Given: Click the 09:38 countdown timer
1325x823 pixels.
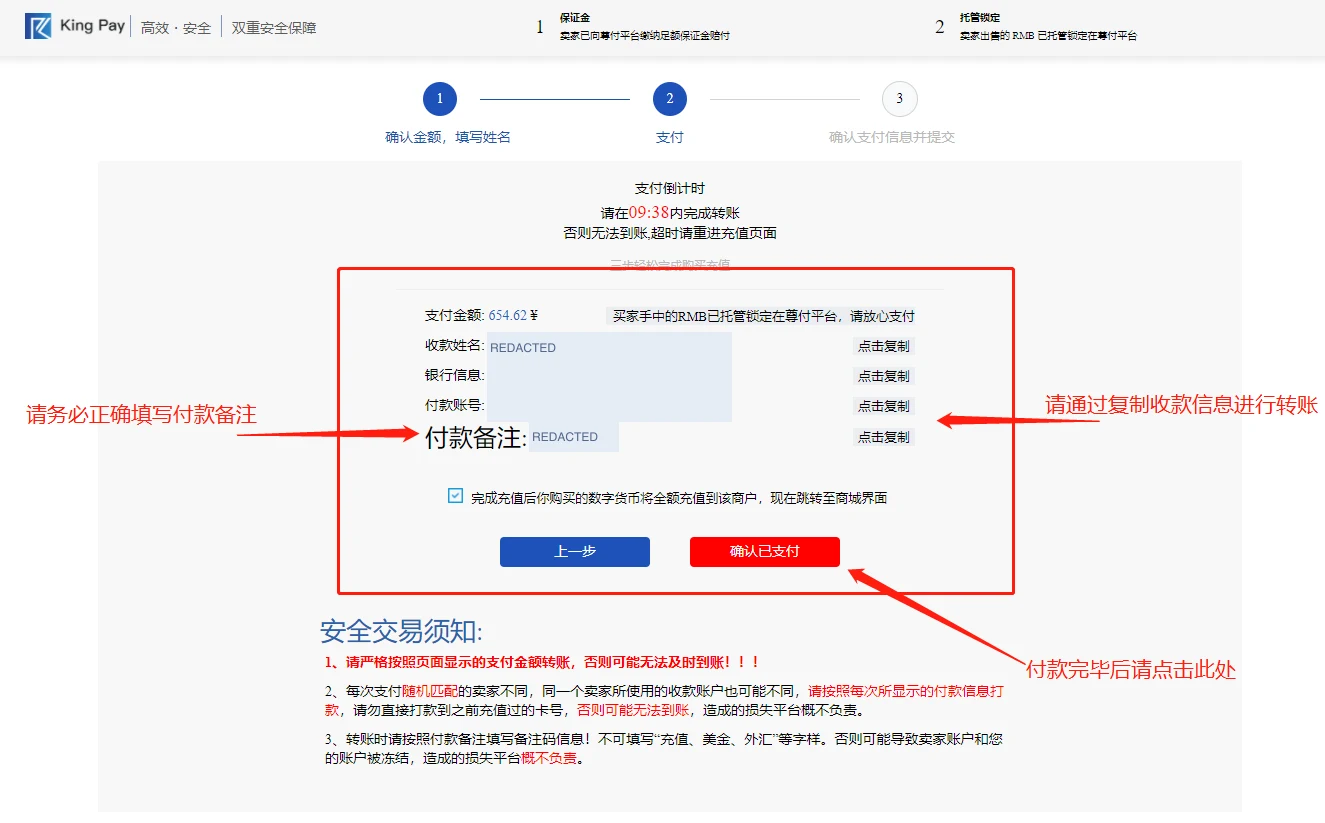Looking at the screenshot, I should pos(649,212).
